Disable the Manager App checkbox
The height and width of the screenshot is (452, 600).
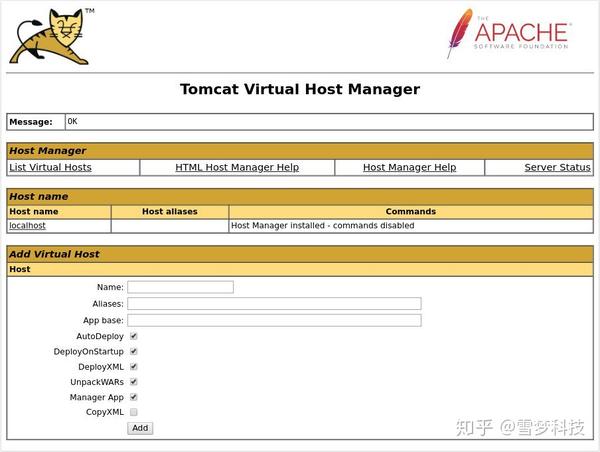[x=134, y=397]
